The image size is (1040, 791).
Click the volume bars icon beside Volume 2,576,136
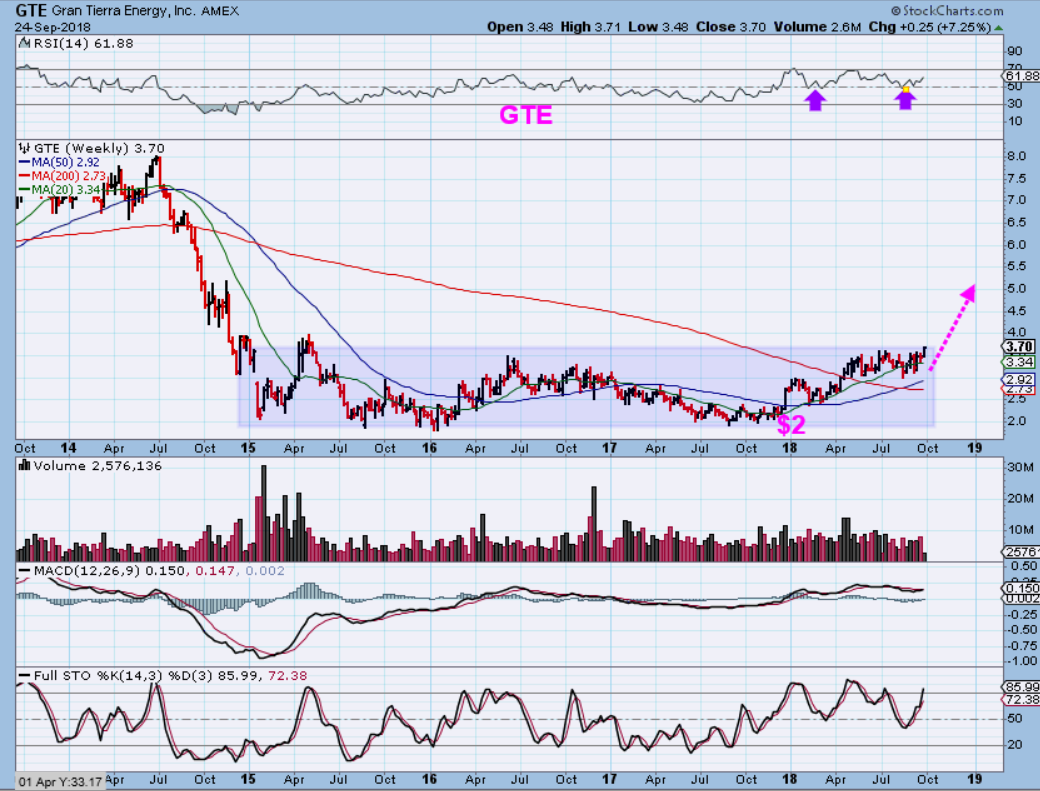pyautogui.click(x=25, y=465)
